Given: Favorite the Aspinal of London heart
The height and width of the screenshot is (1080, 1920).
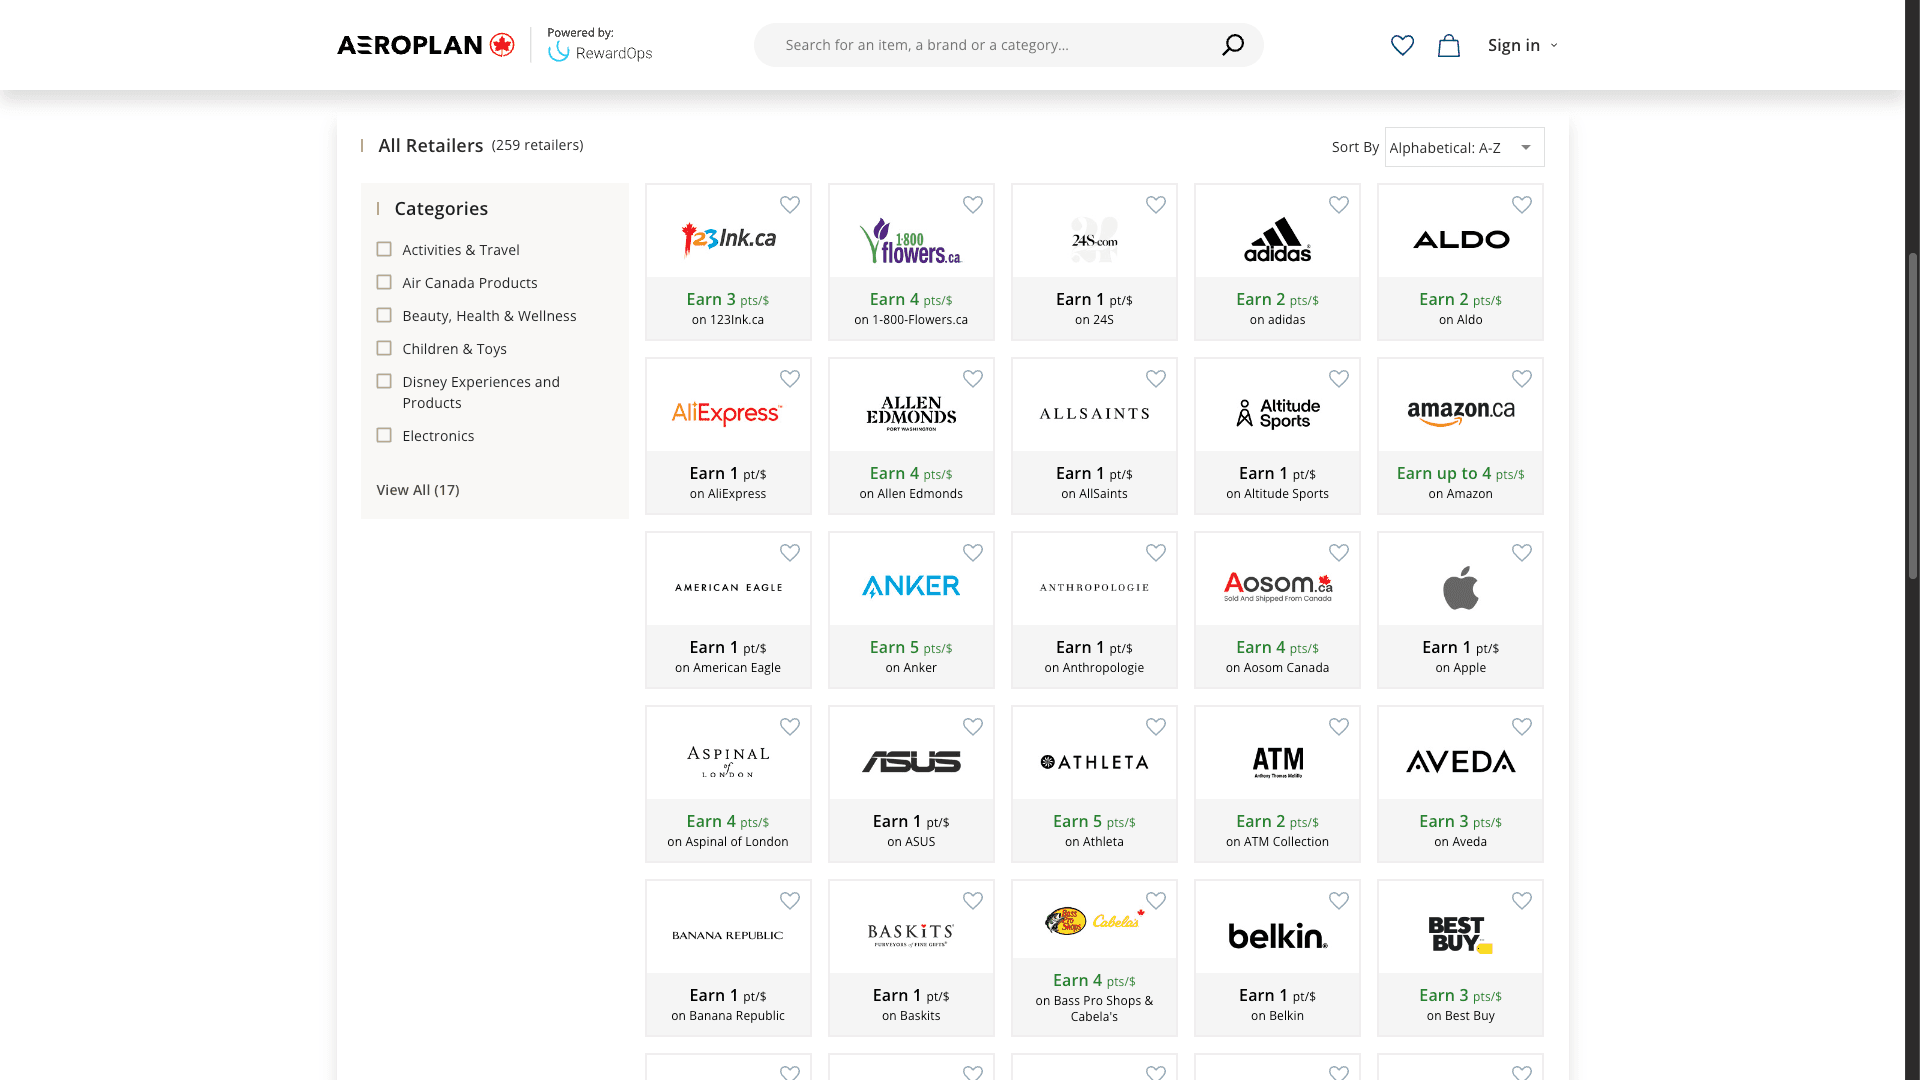Looking at the screenshot, I should [x=790, y=726].
